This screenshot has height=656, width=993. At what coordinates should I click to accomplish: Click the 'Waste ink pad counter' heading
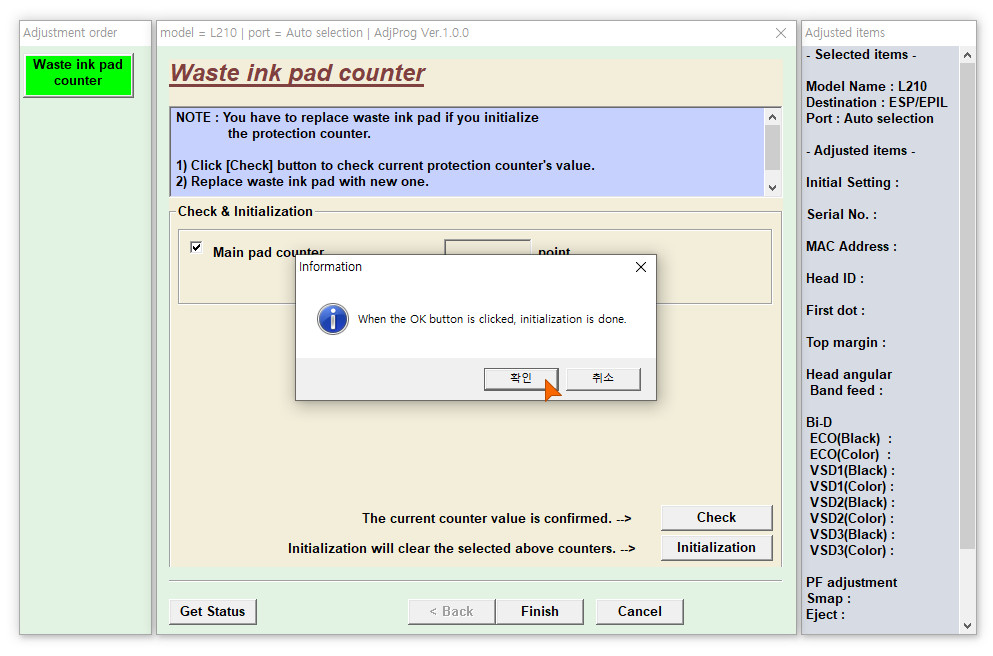pyautogui.click(x=298, y=73)
